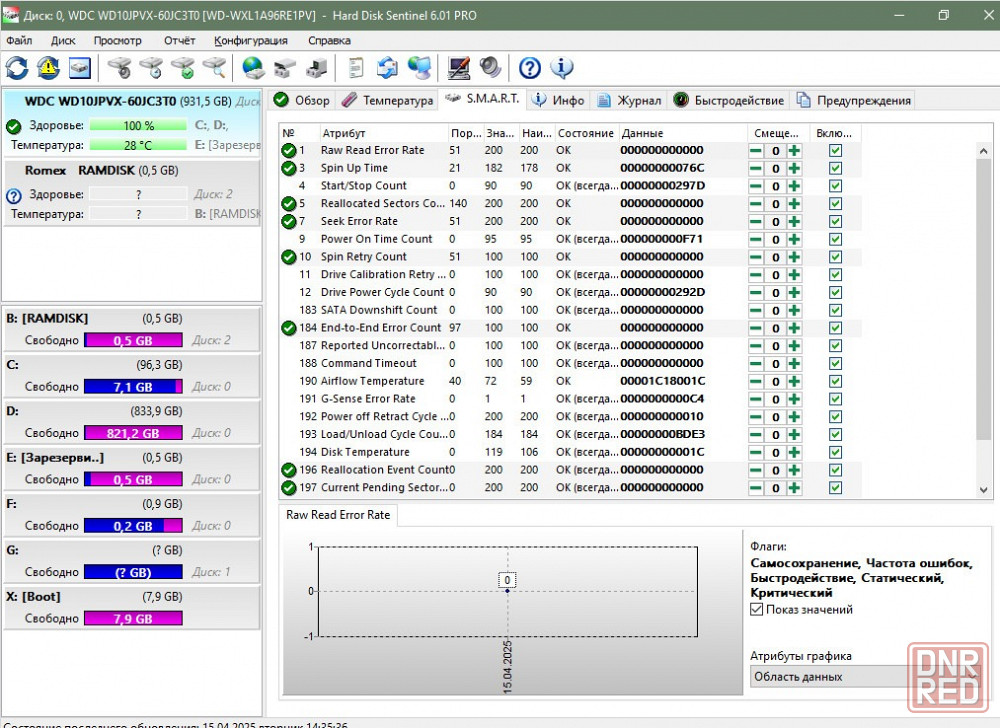Screen dimensions: 1000x728
Task: Uncheck enable box for Current Pending Sector
Action: click(835, 488)
